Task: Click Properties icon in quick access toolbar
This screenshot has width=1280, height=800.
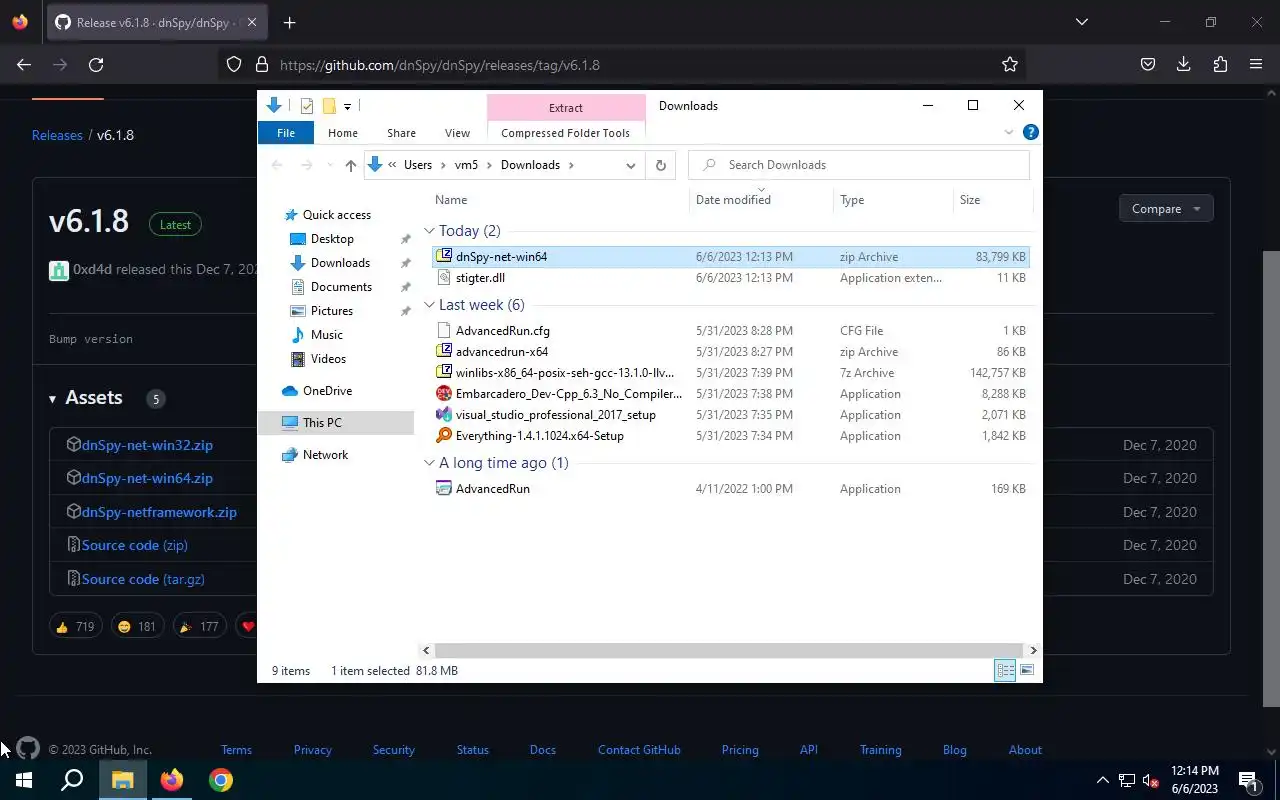Action: (x=307, y=106)
